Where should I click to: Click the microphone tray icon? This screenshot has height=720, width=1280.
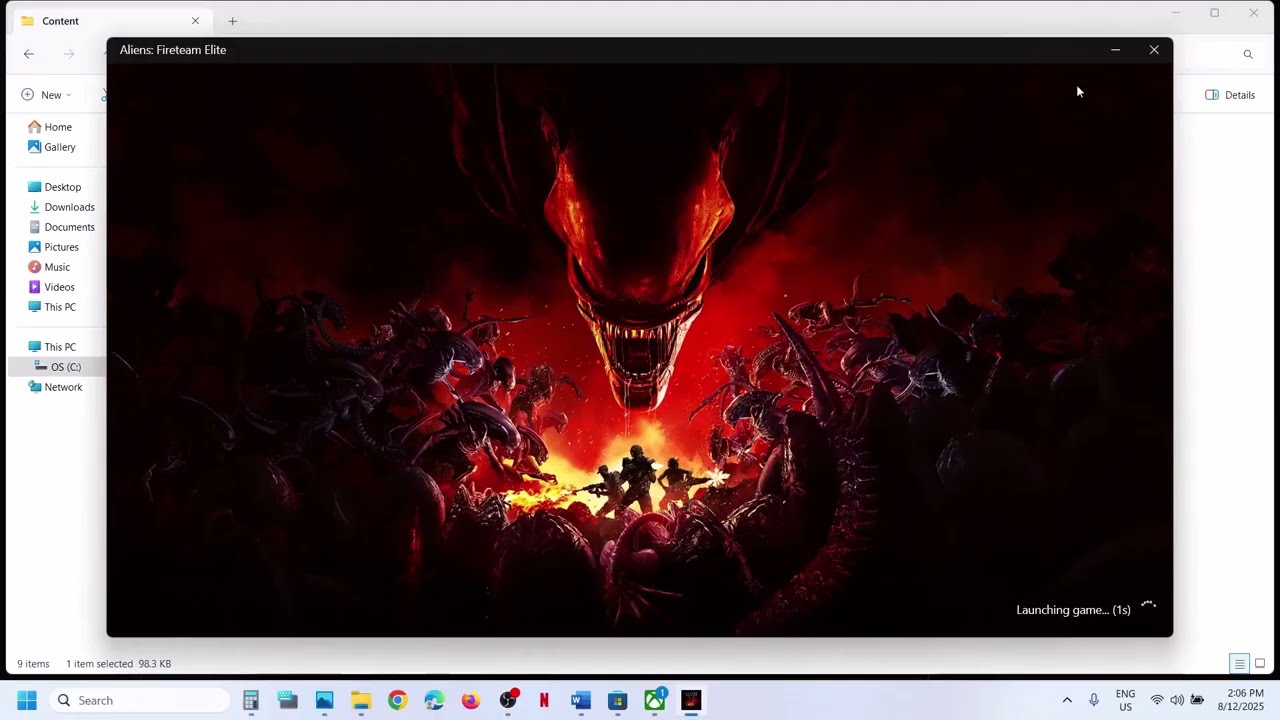[1094, 700]
